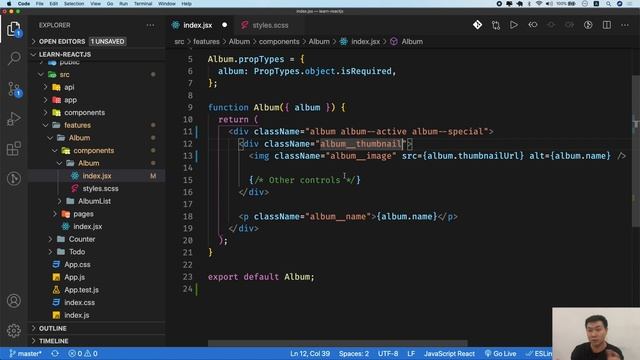
Task: Go to previous change arrow icon
Action: tap(533, 25)
